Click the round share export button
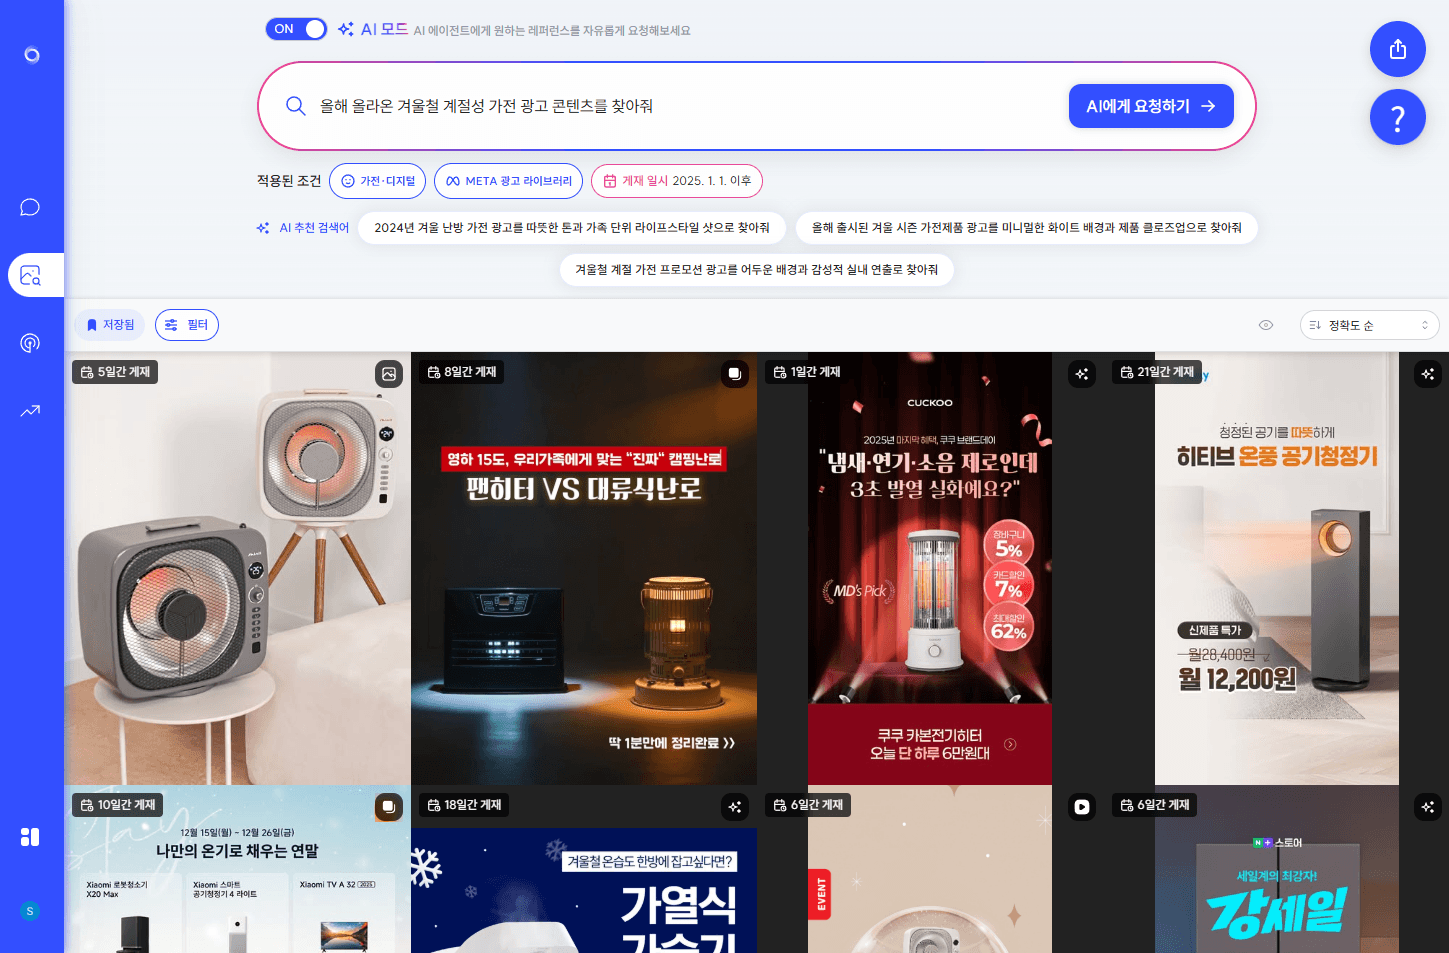1449x953 pixels. pyautogui.click(x=1398, y=49)
